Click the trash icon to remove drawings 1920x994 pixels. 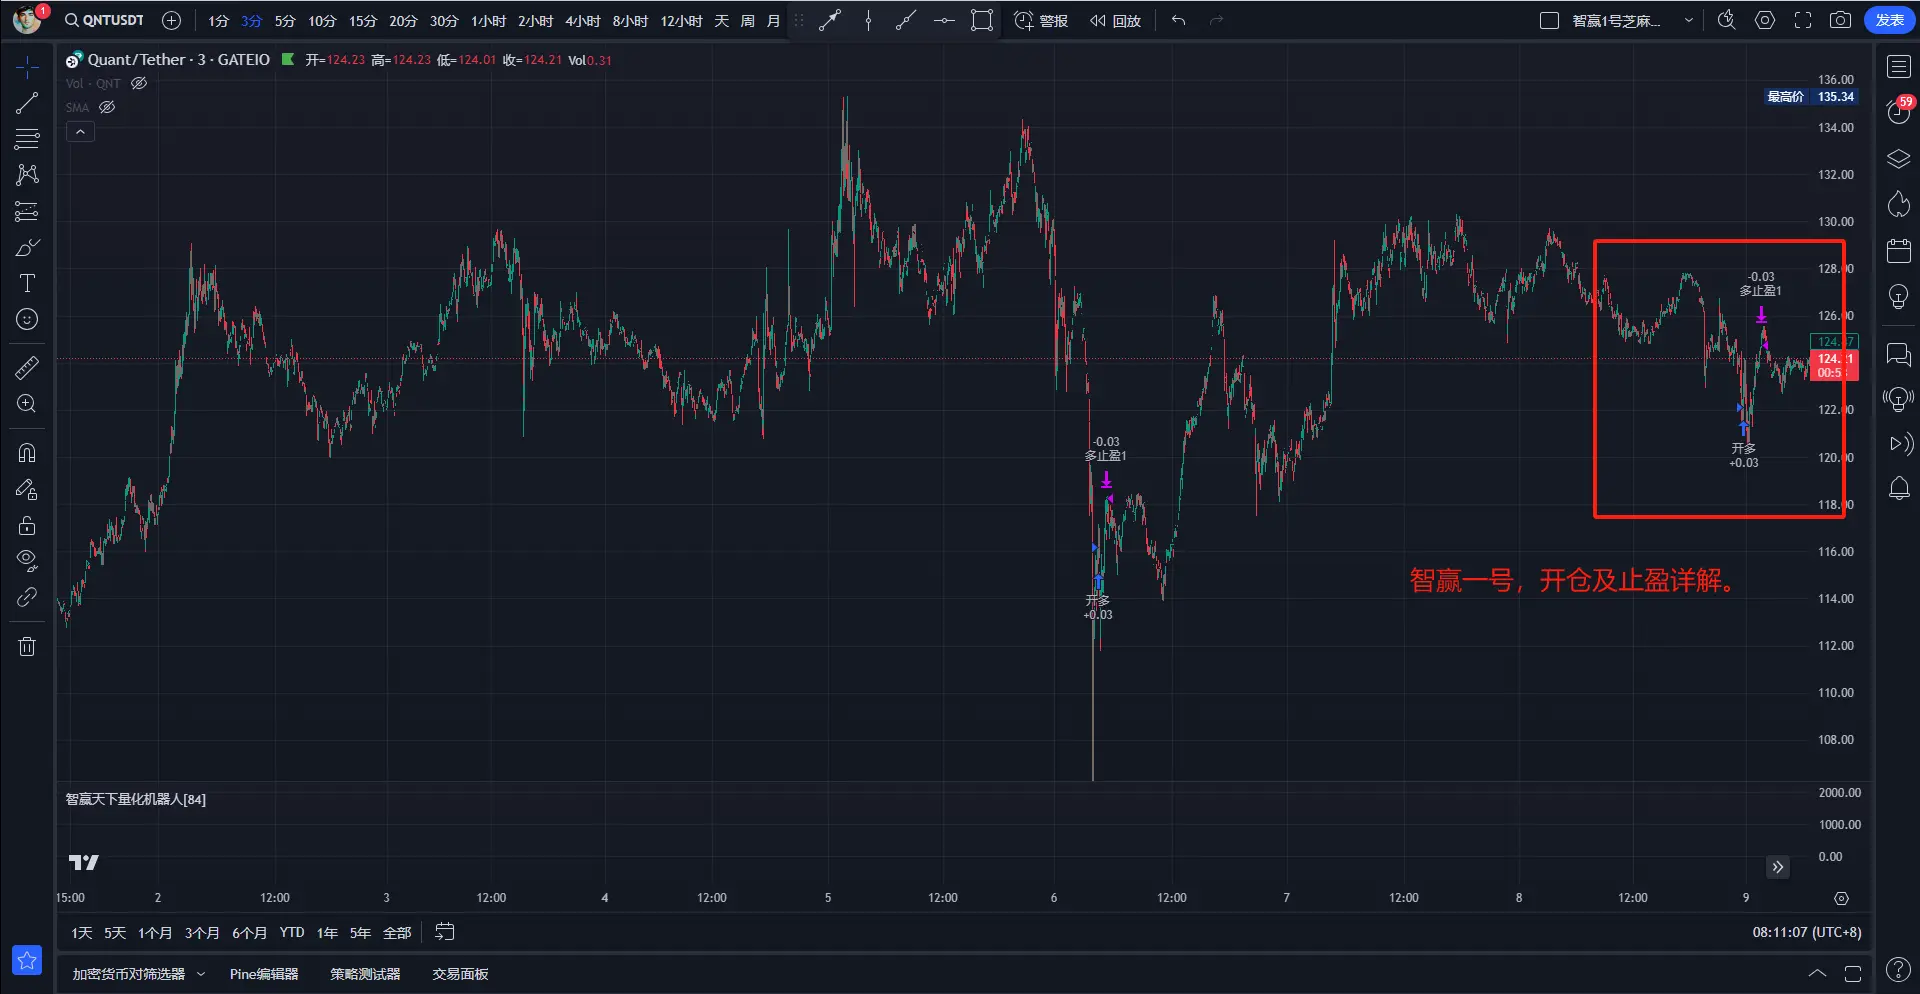(27, 647)
